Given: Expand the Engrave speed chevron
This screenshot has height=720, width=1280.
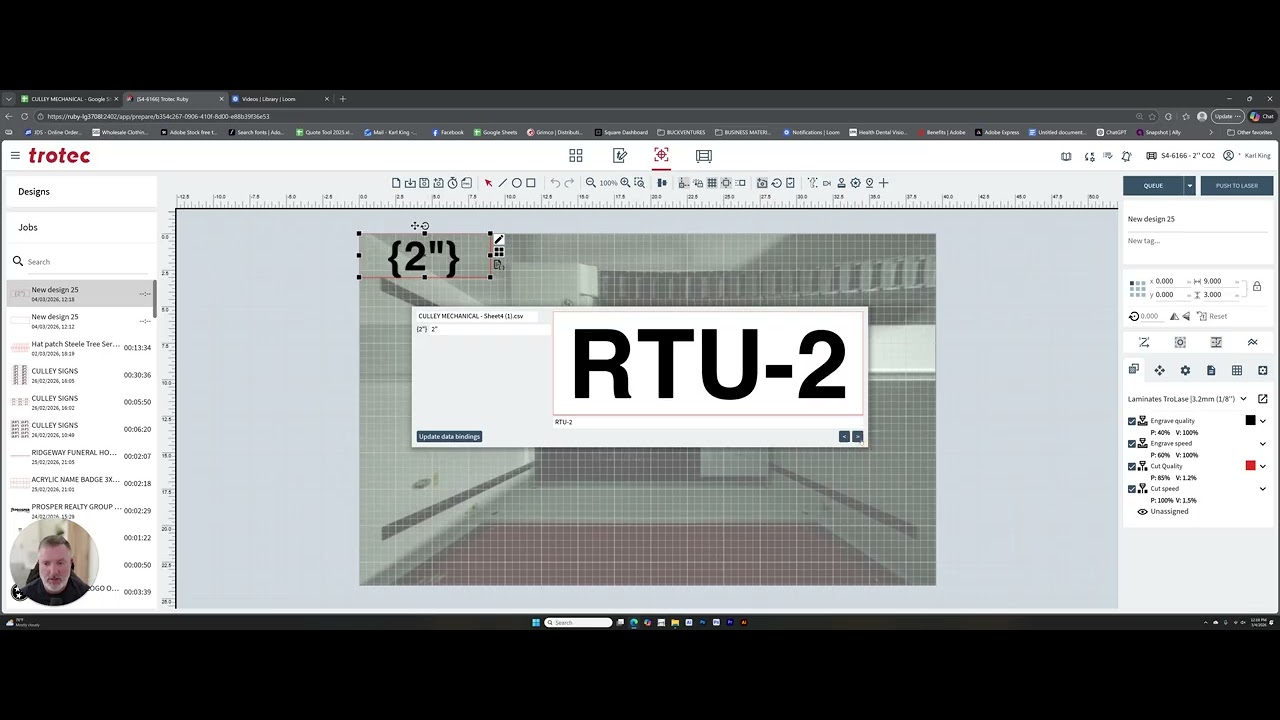Looking at the screenshot, I should tap(1262, 443).
